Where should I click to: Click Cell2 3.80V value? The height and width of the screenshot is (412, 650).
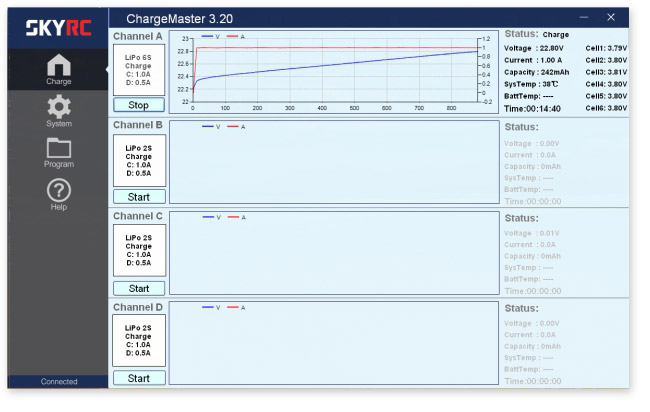[606, 60]
